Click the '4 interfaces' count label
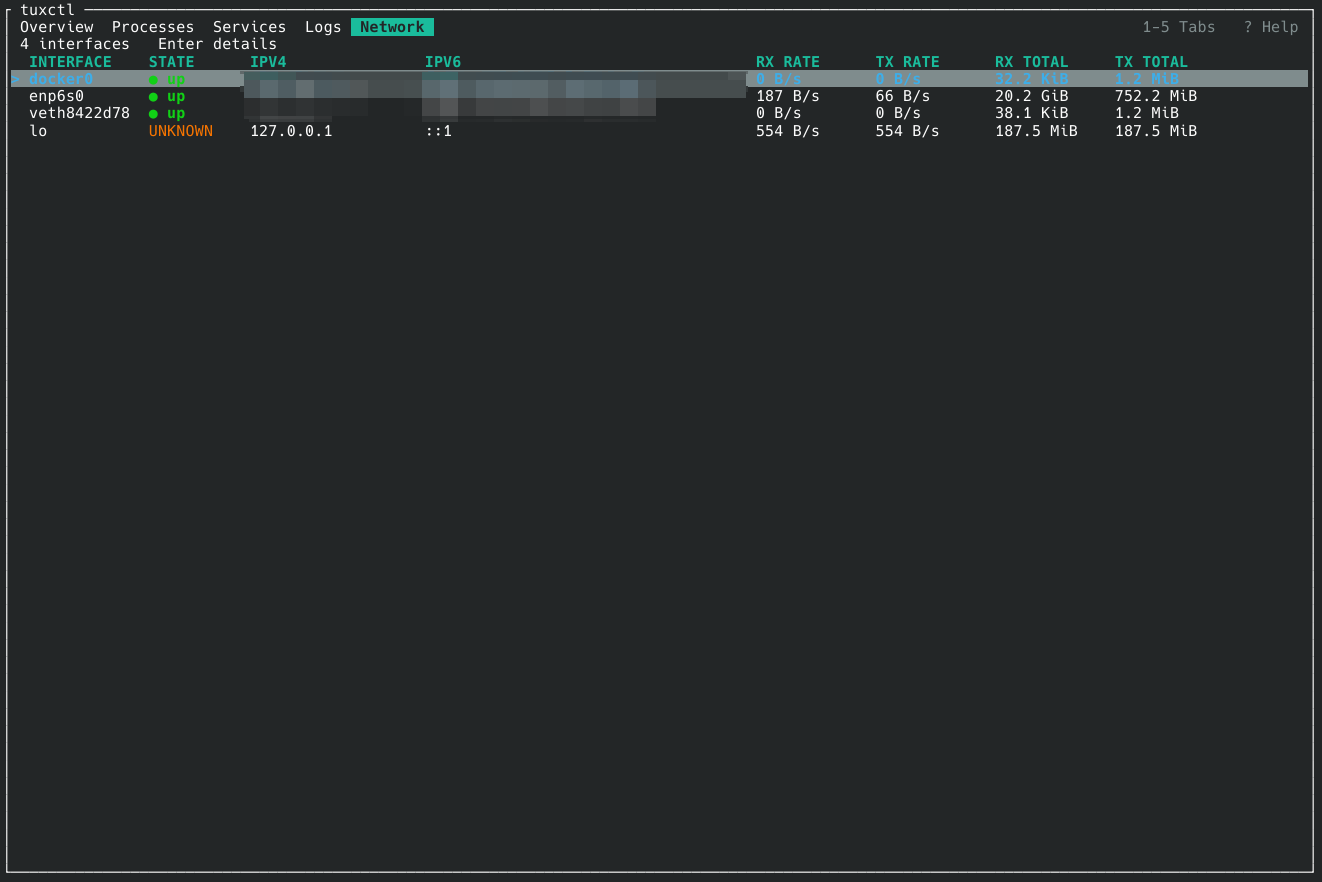 tap(75, 44)
